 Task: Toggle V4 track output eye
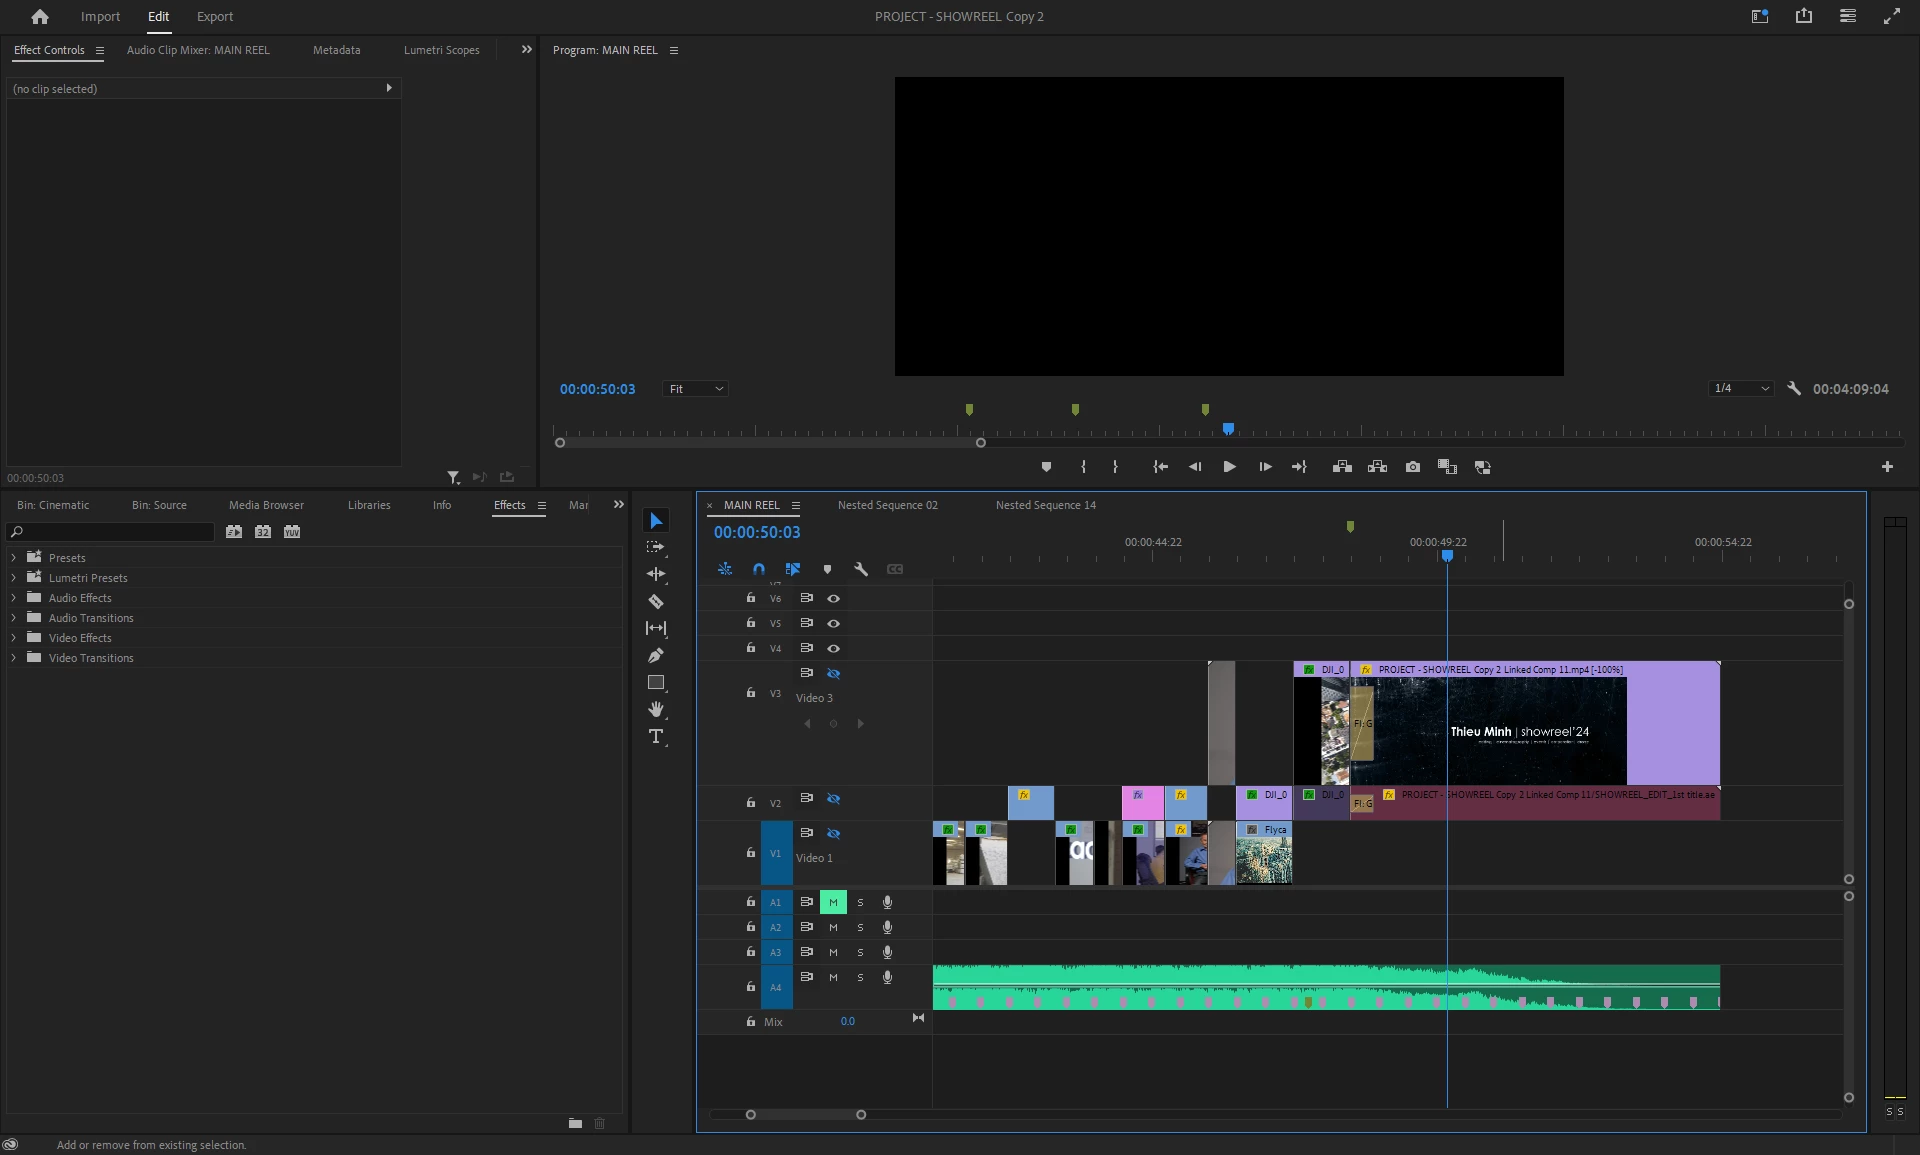point(833,648)
